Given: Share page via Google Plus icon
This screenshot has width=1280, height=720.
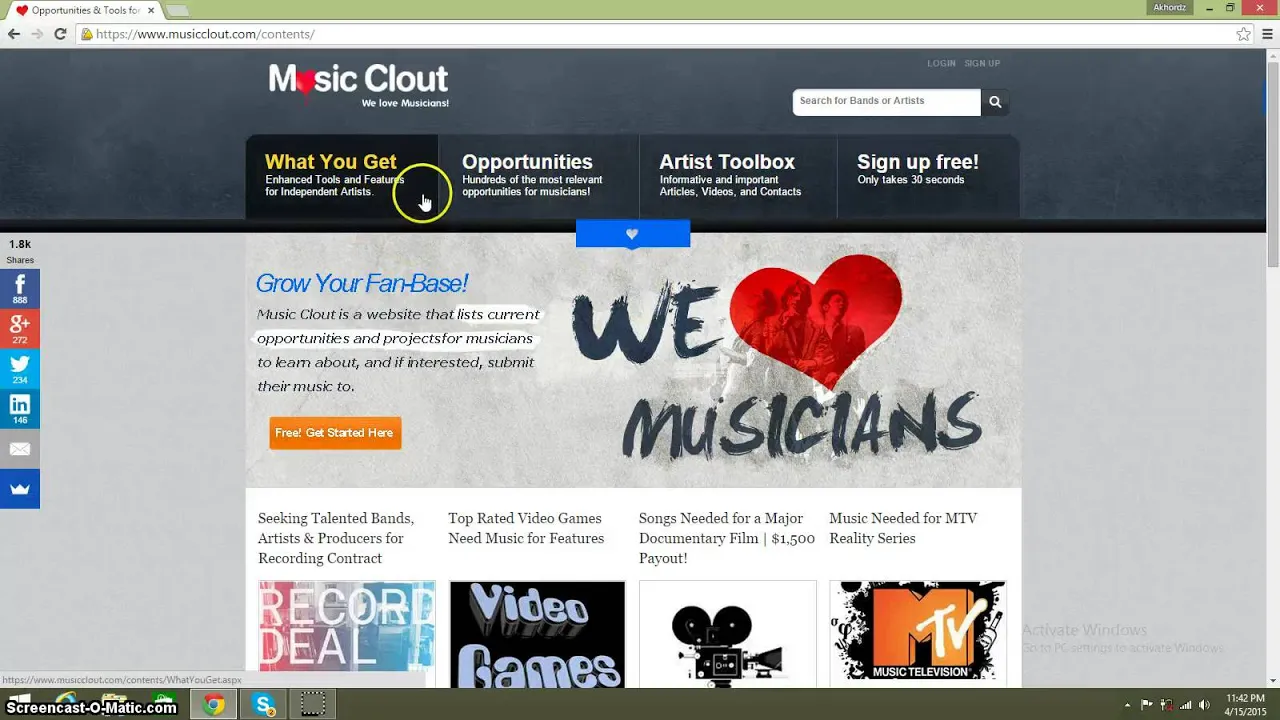Looking at the screenshot, I should pos(20,328).
